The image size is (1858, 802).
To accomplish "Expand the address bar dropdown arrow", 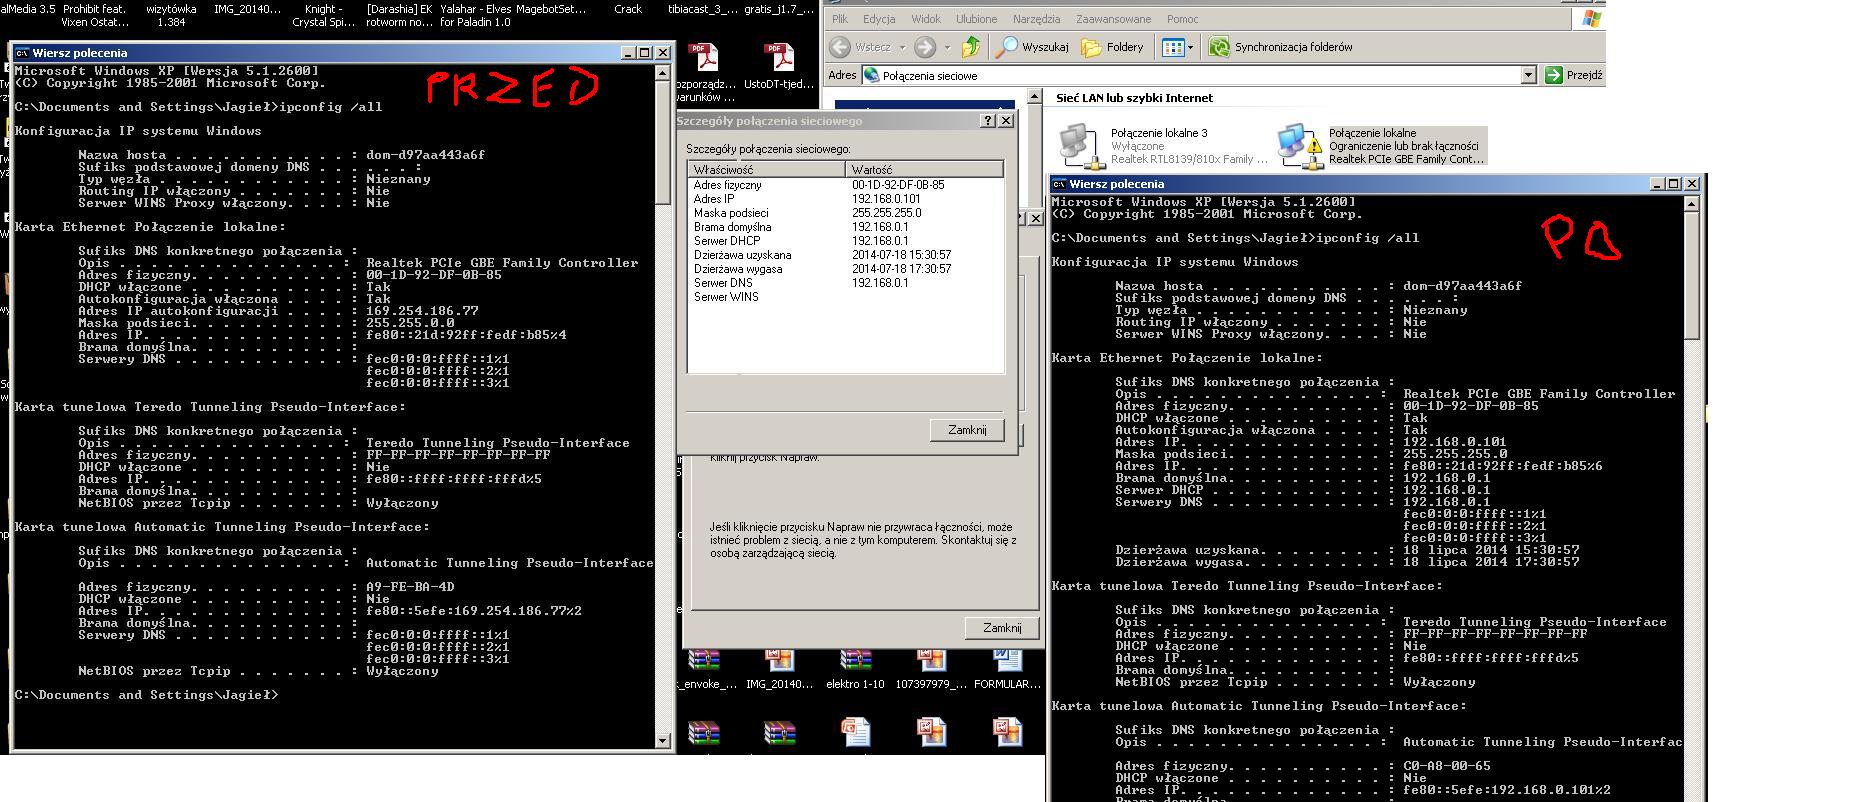I will pos(1527,75).
